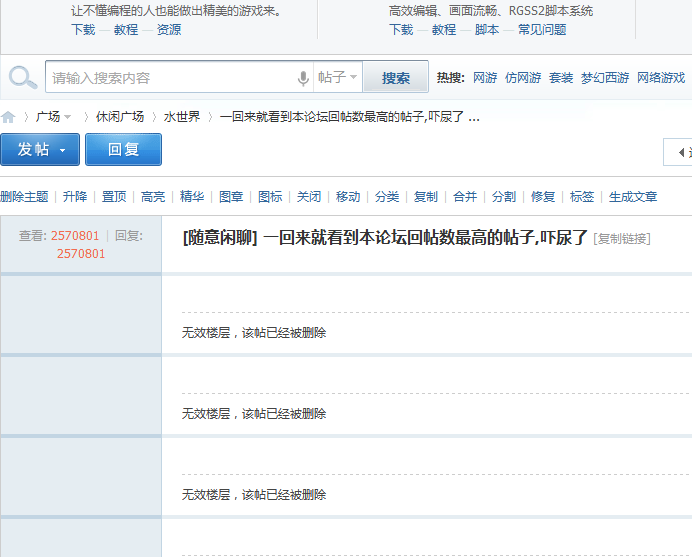Screen dimensions: 692x557
Task: Open hot search term 仿网游
Action: click(523, 78)
